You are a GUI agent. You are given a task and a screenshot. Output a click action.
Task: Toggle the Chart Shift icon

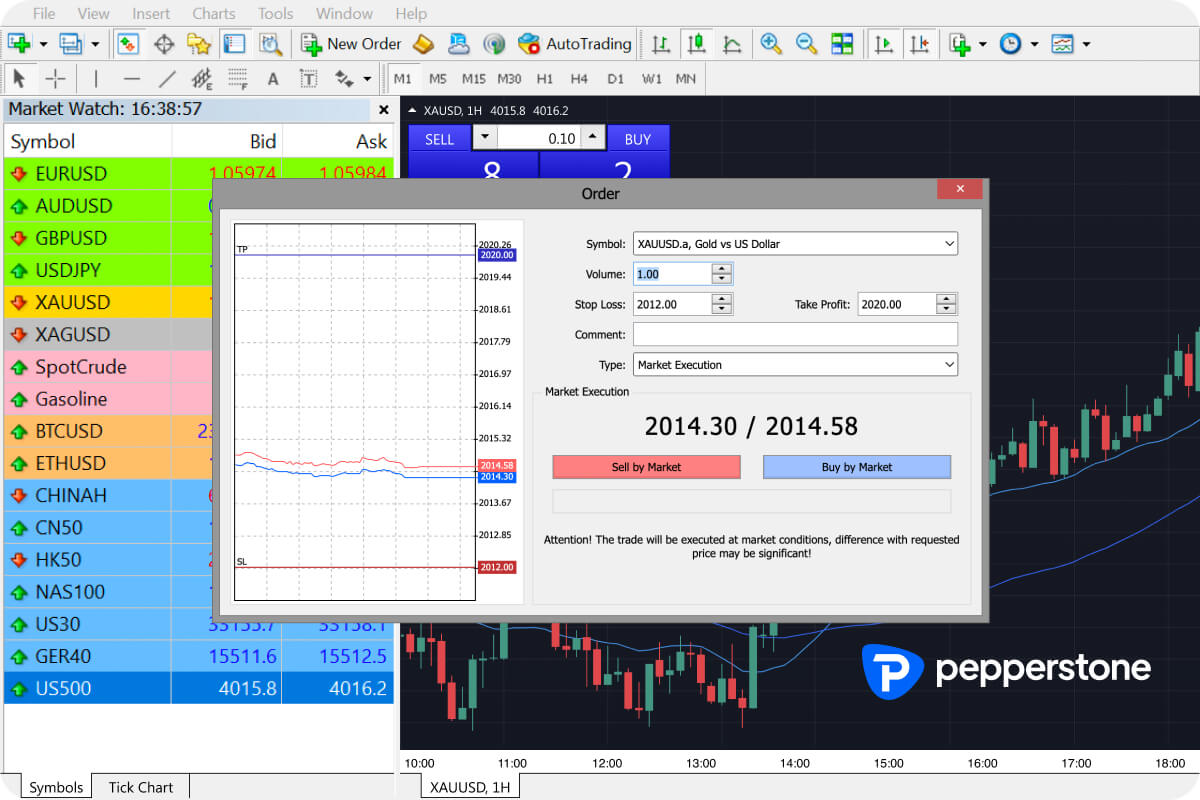pyautogui.click(x=919, y=44)
